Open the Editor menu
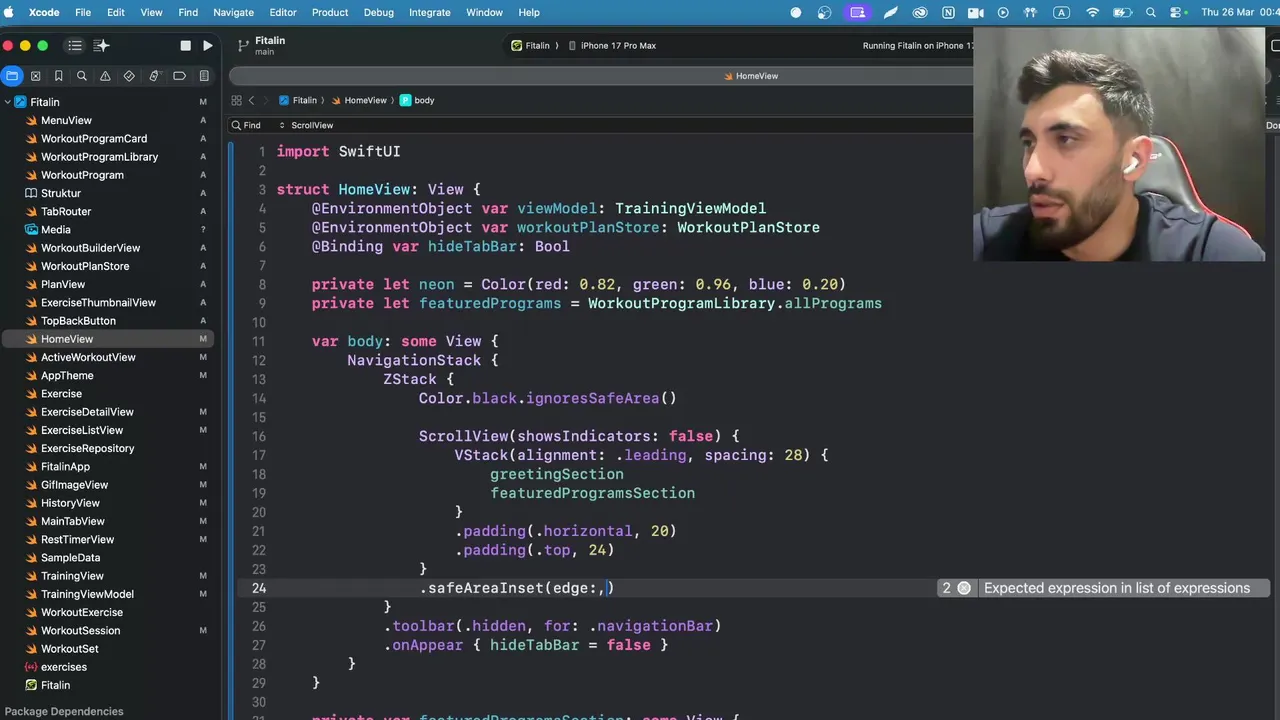 tap(283, 12)
